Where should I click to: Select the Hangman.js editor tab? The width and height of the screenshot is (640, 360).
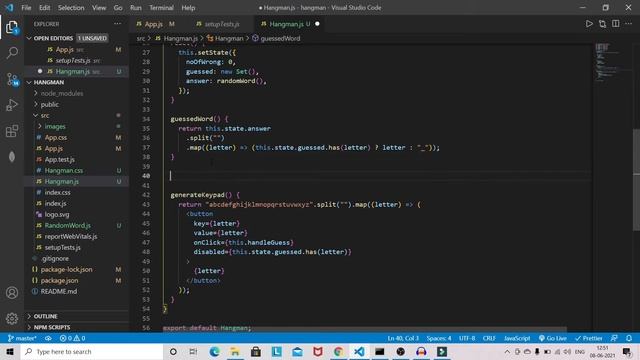coord(289,24)
